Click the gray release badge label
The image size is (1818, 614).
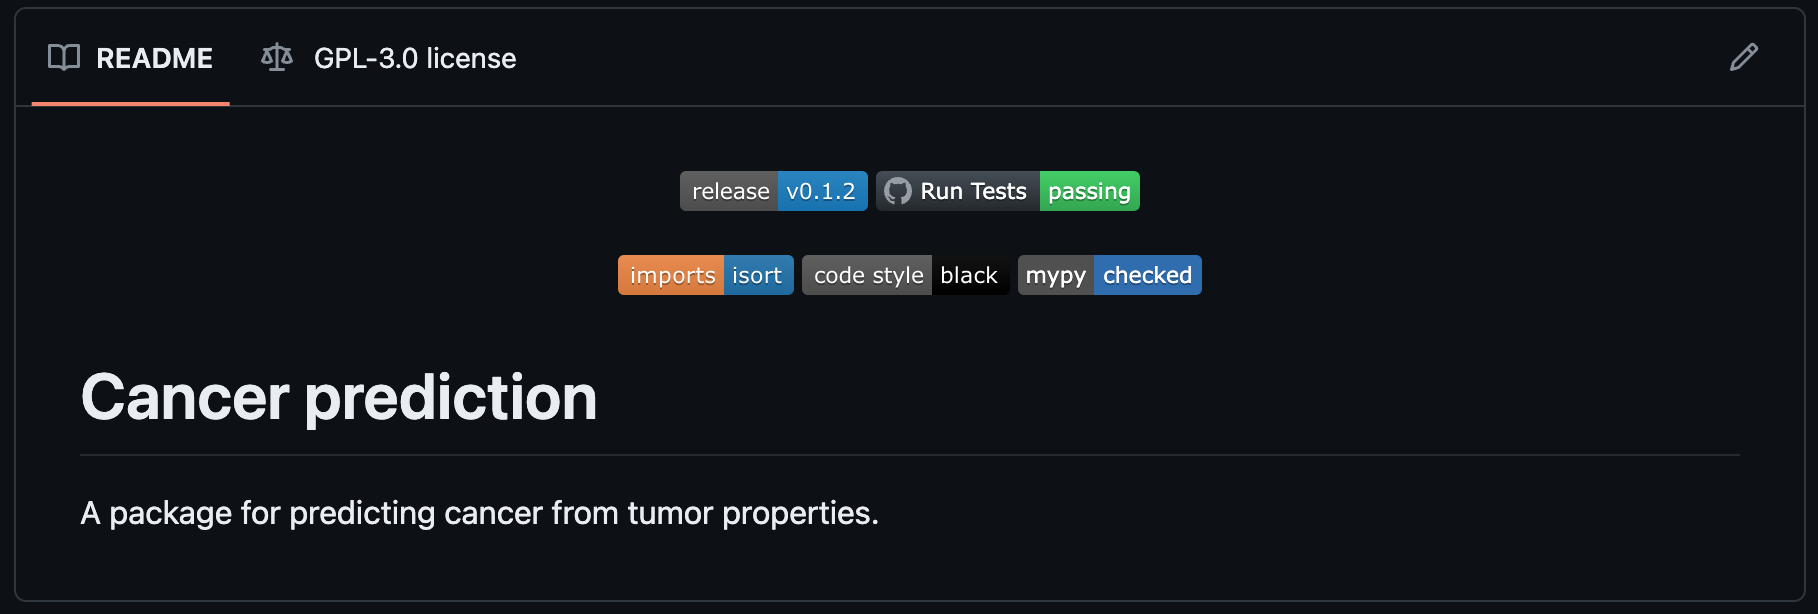[730, 191]
